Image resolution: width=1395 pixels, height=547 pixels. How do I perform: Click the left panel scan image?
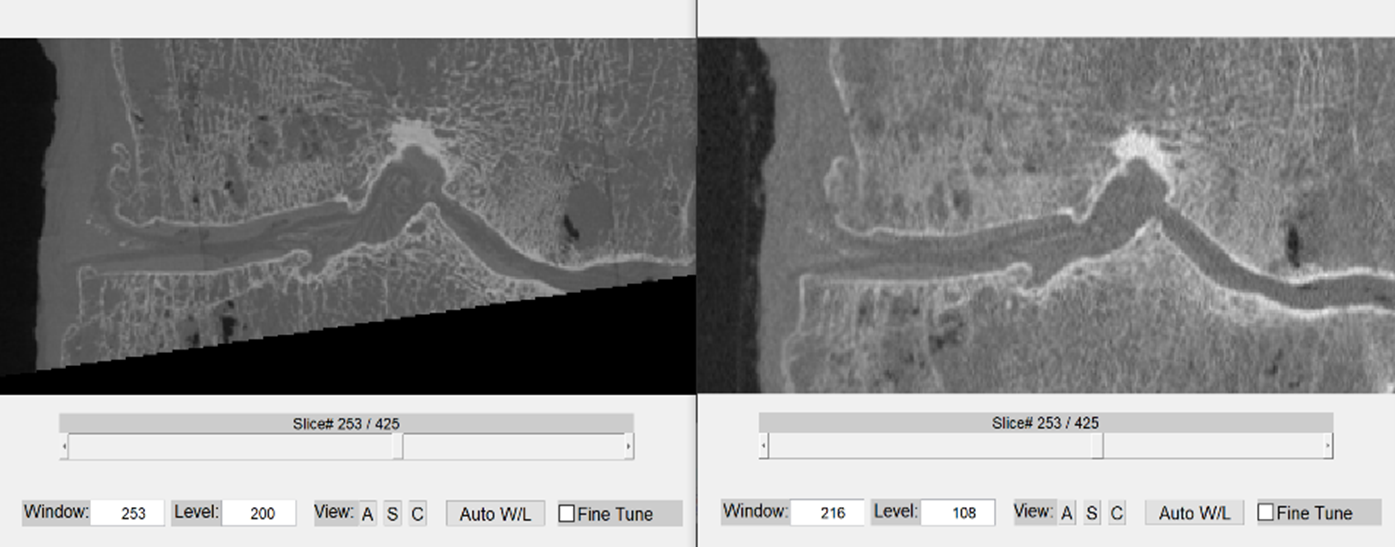[347, 216]
